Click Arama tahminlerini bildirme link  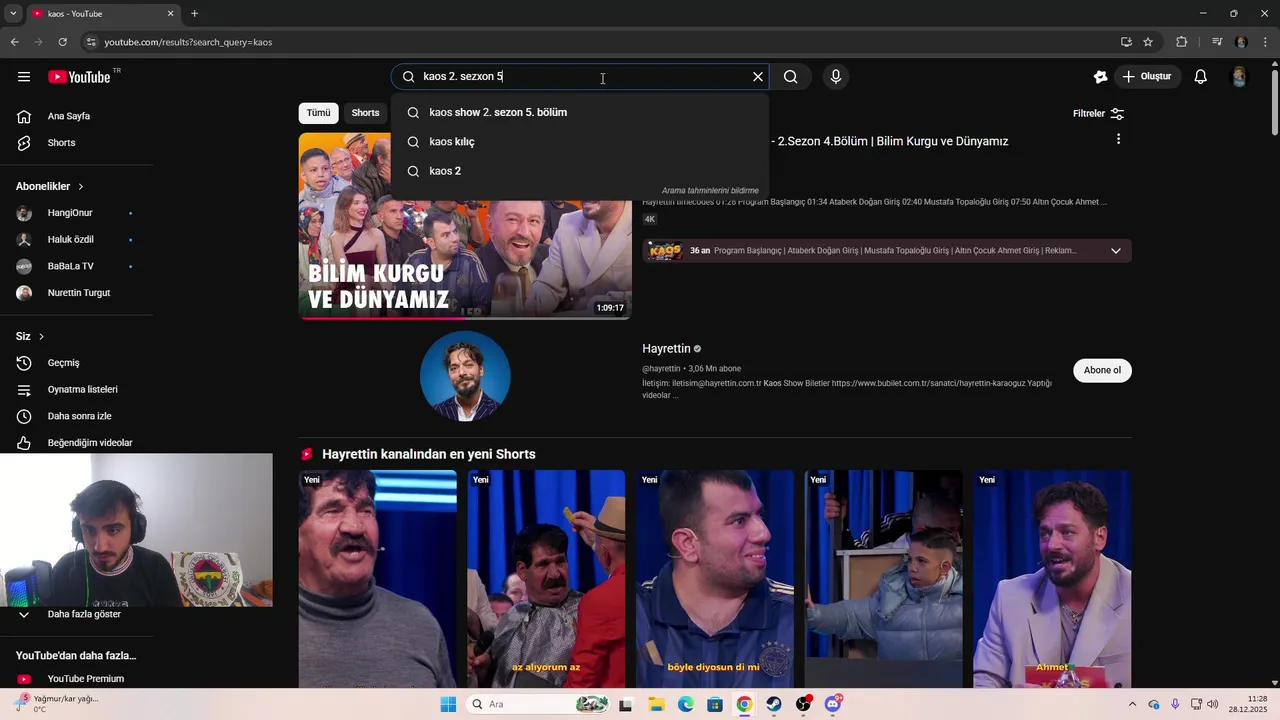coord(710,191)
